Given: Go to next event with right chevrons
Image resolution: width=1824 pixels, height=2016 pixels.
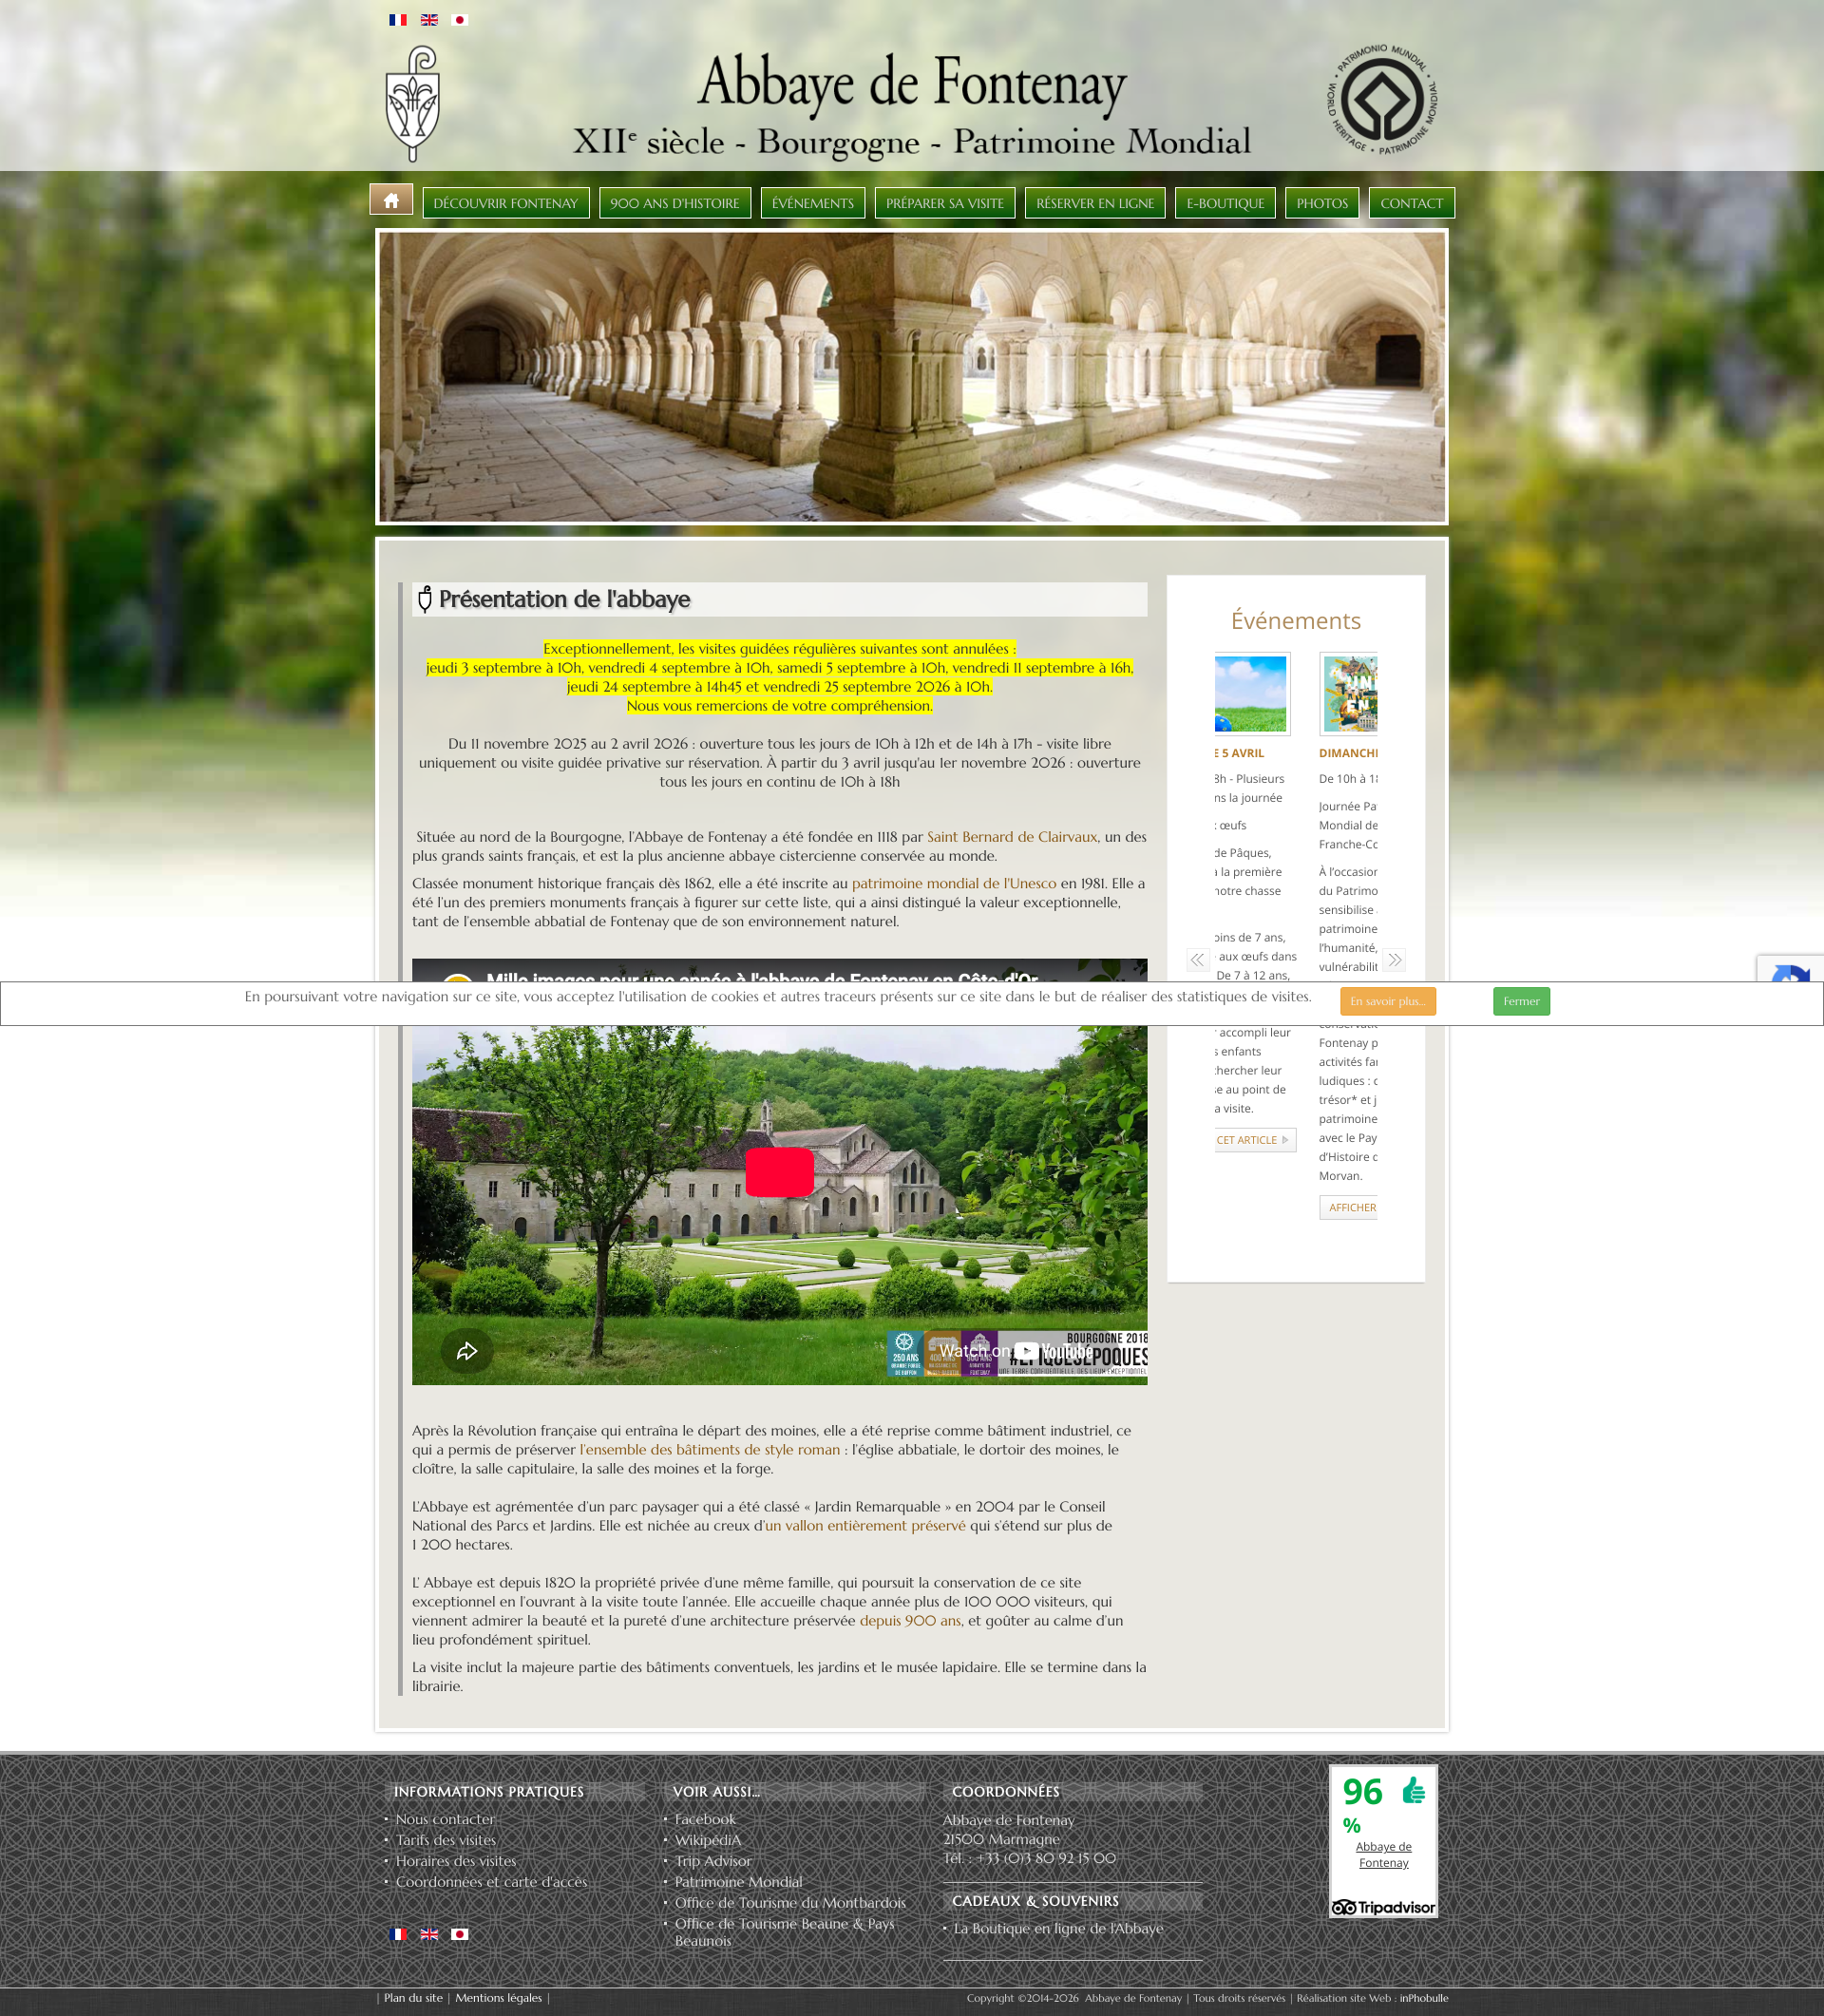Looking at the screenshot, I should pos(1394,960).
